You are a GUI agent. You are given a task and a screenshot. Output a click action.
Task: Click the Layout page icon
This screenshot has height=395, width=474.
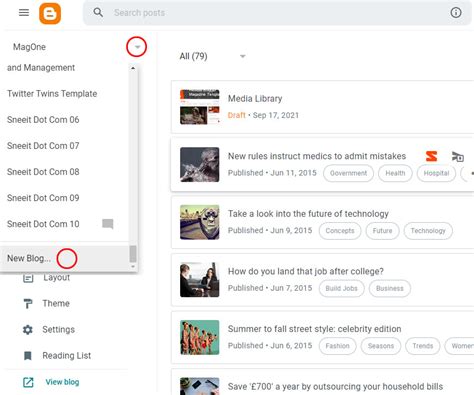pyautogui.click(x=28, y=277)
